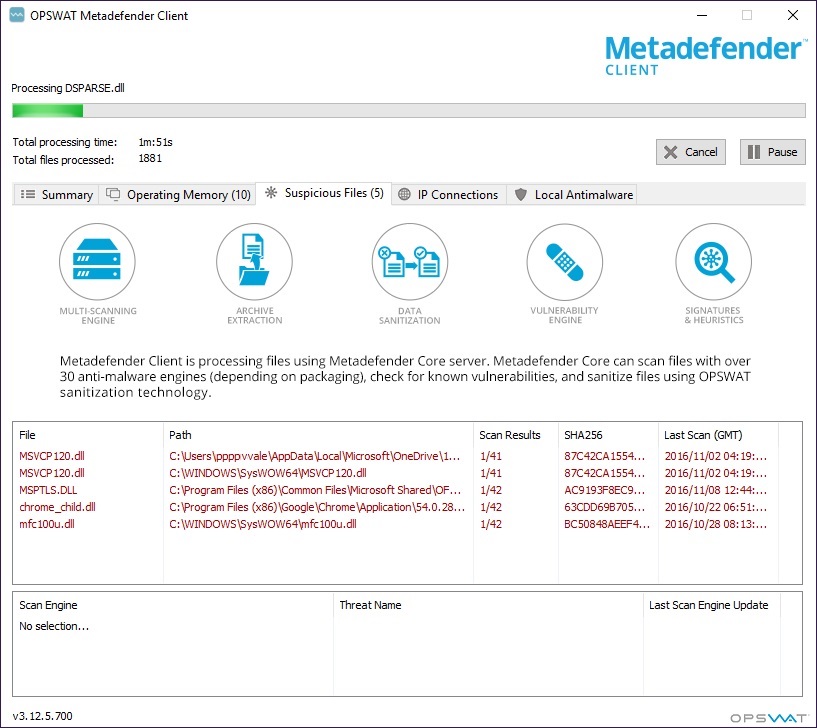Click path C:\WINDOWS\SysWOW64\MSVCP120.dll

[268, 473]
